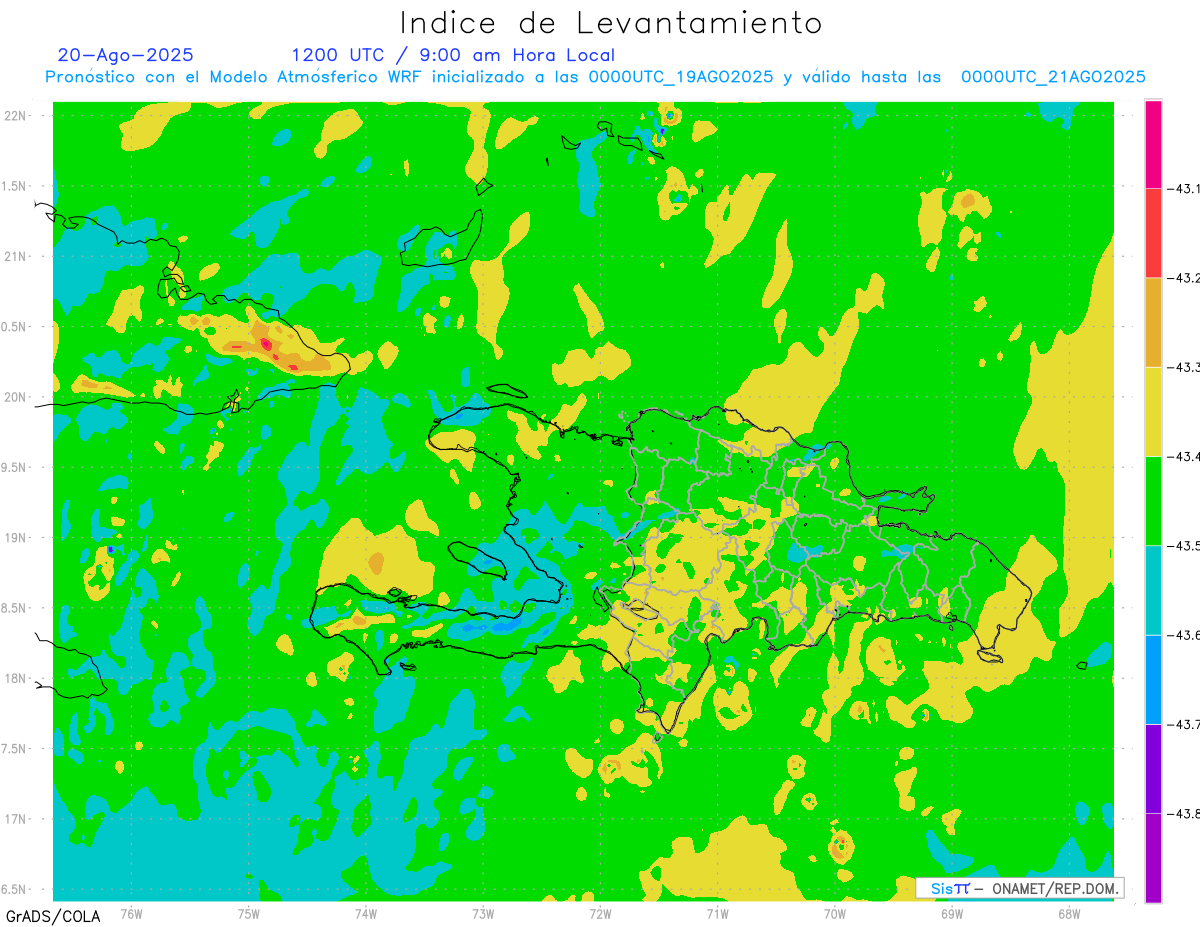Pick the red color bar segment below -43.1
This screenshot has width=1200, height=927.
(1153, 233)
